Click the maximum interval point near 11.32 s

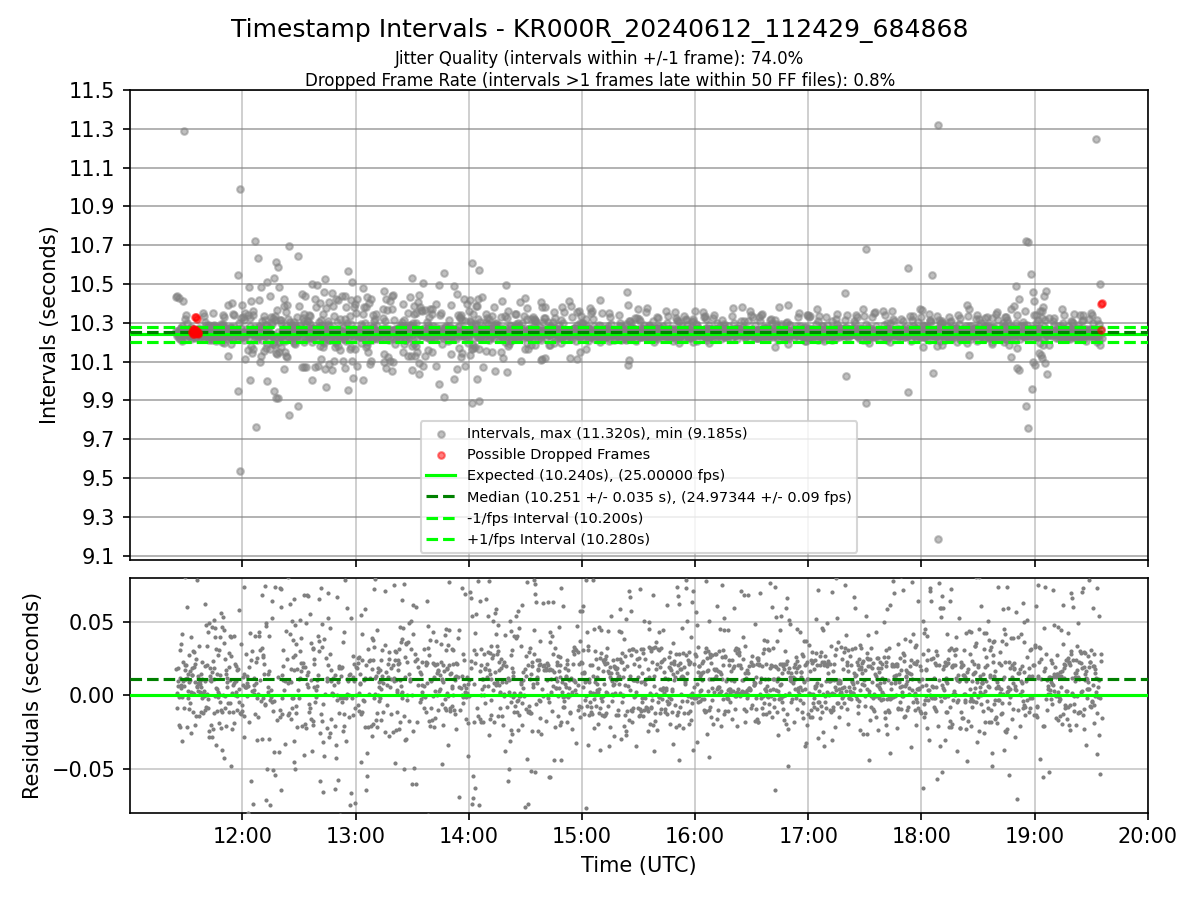click(938, 125)
